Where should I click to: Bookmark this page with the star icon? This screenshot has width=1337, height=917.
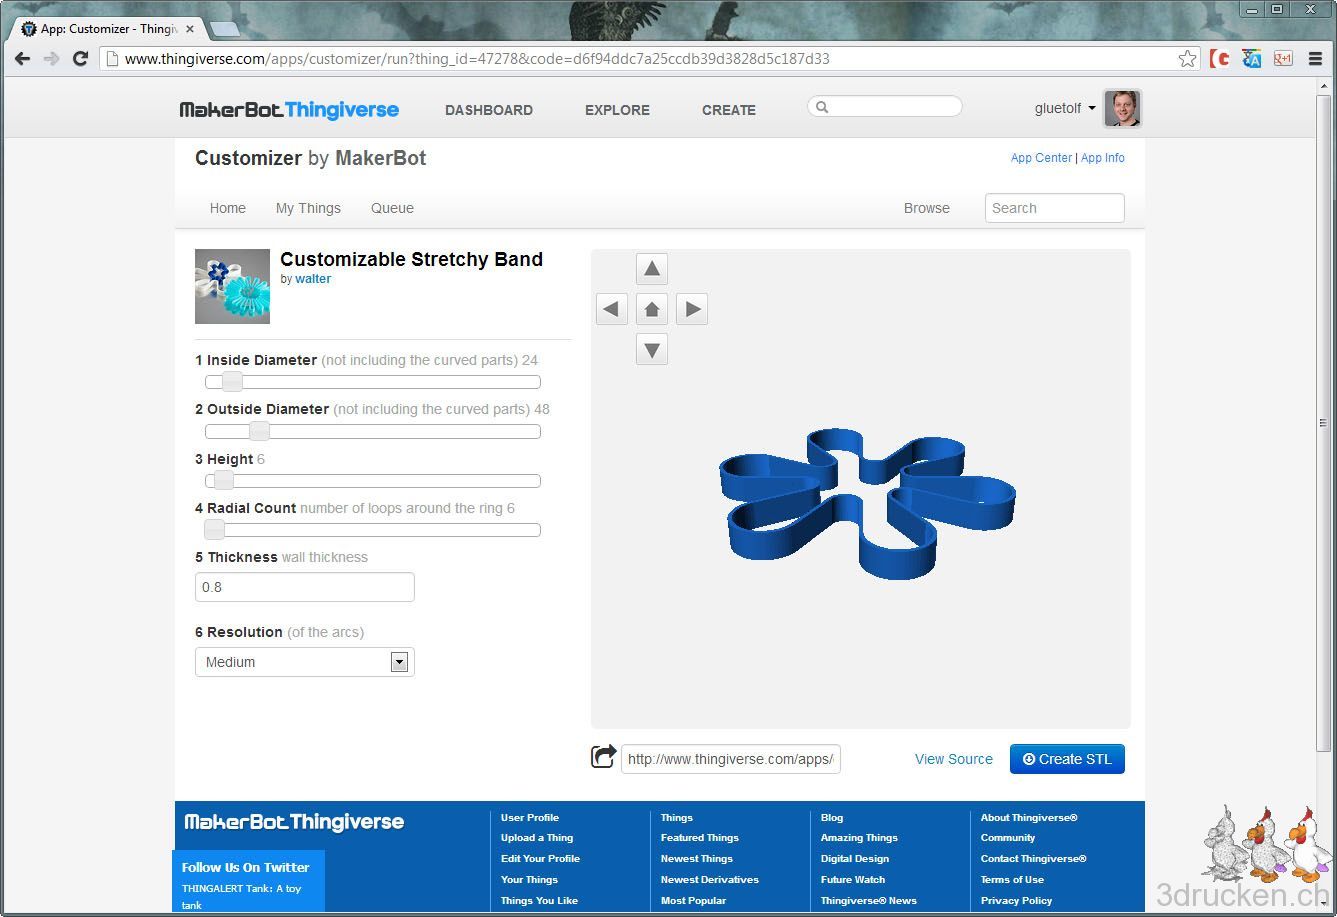coord(1187,59)
